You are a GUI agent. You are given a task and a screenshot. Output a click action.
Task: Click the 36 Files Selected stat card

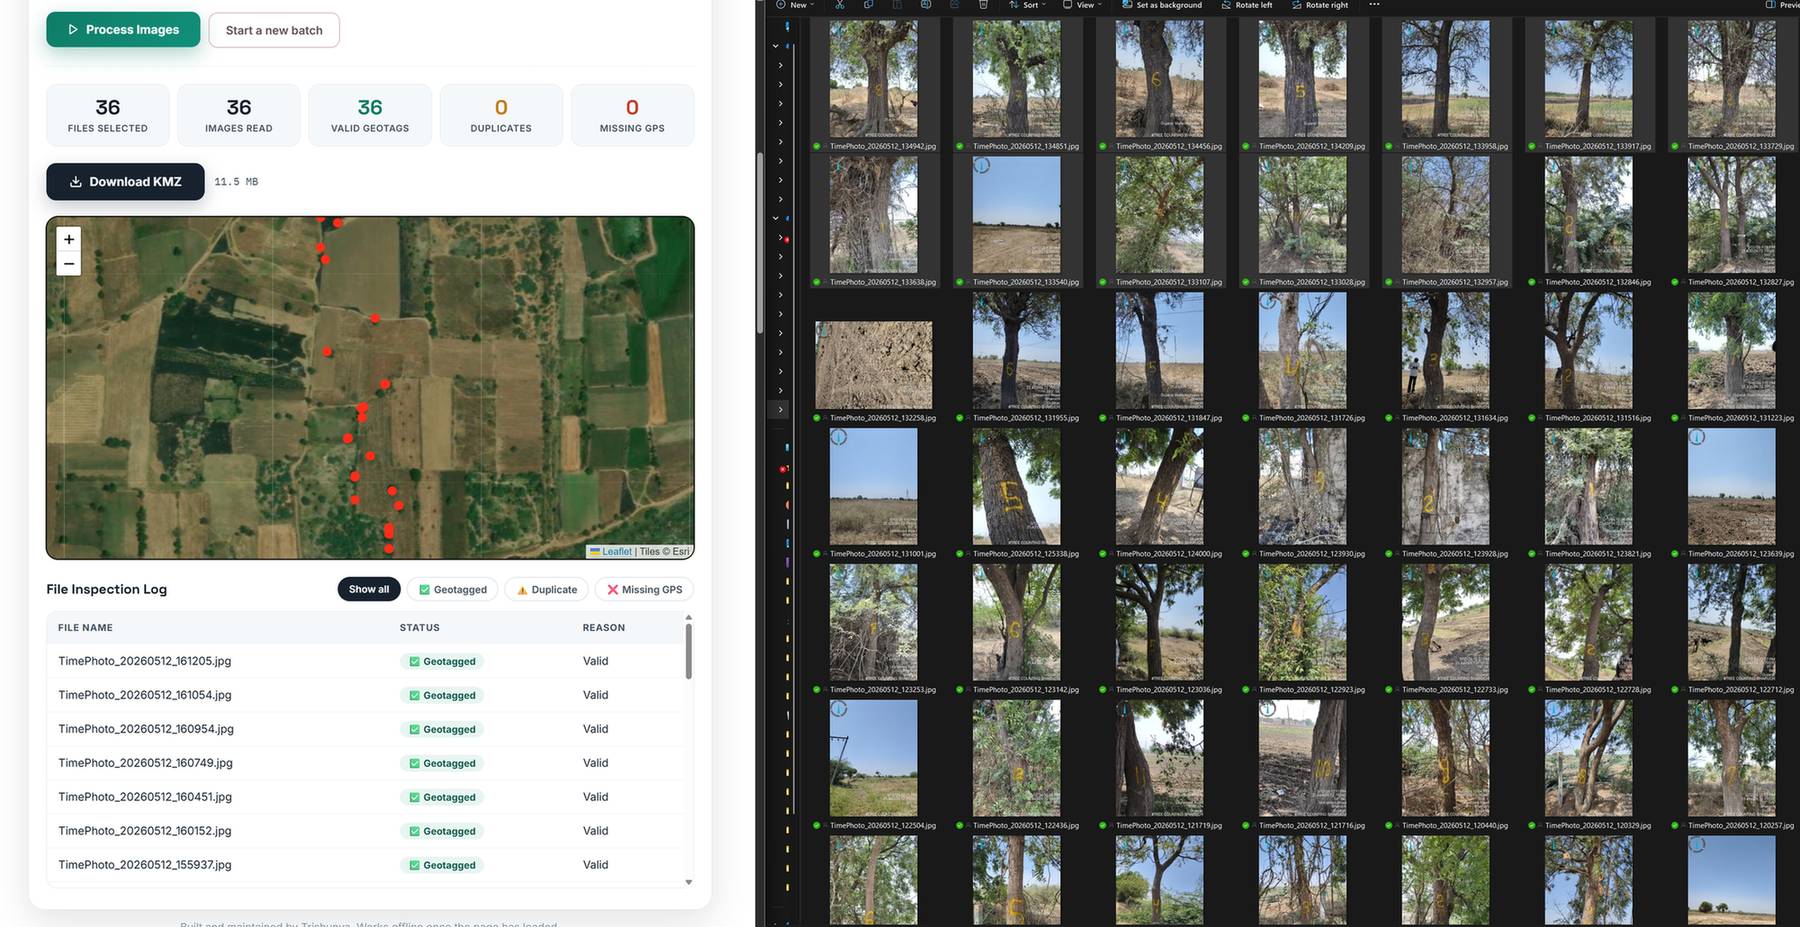pyautogui.click(x=108, y=115)
